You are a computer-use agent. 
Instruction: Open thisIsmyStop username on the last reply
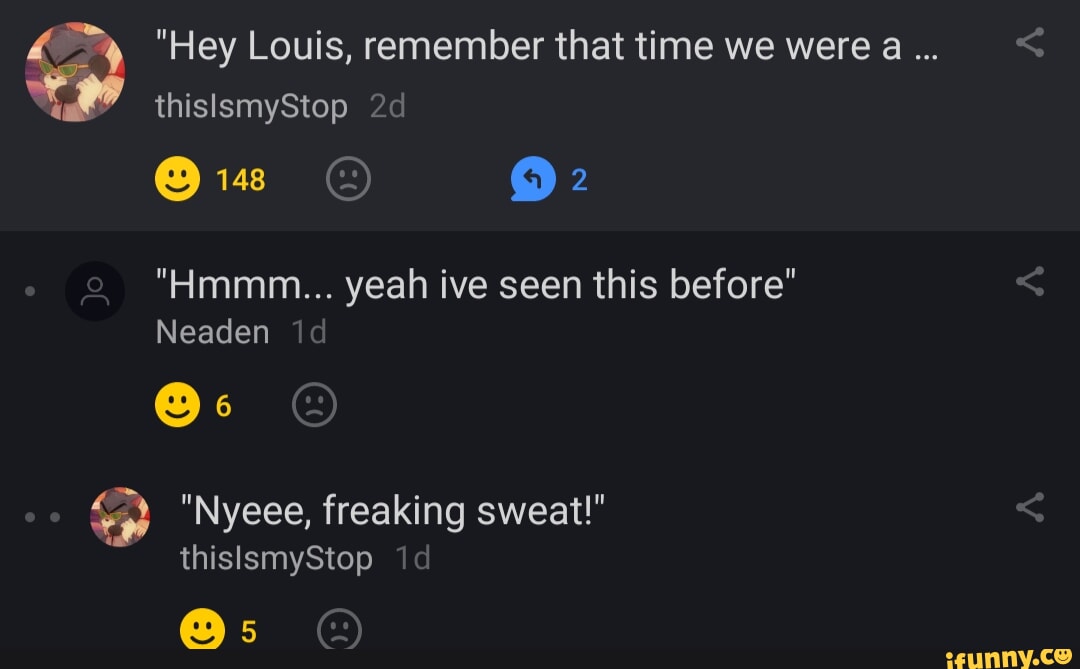tap(276, 558)
